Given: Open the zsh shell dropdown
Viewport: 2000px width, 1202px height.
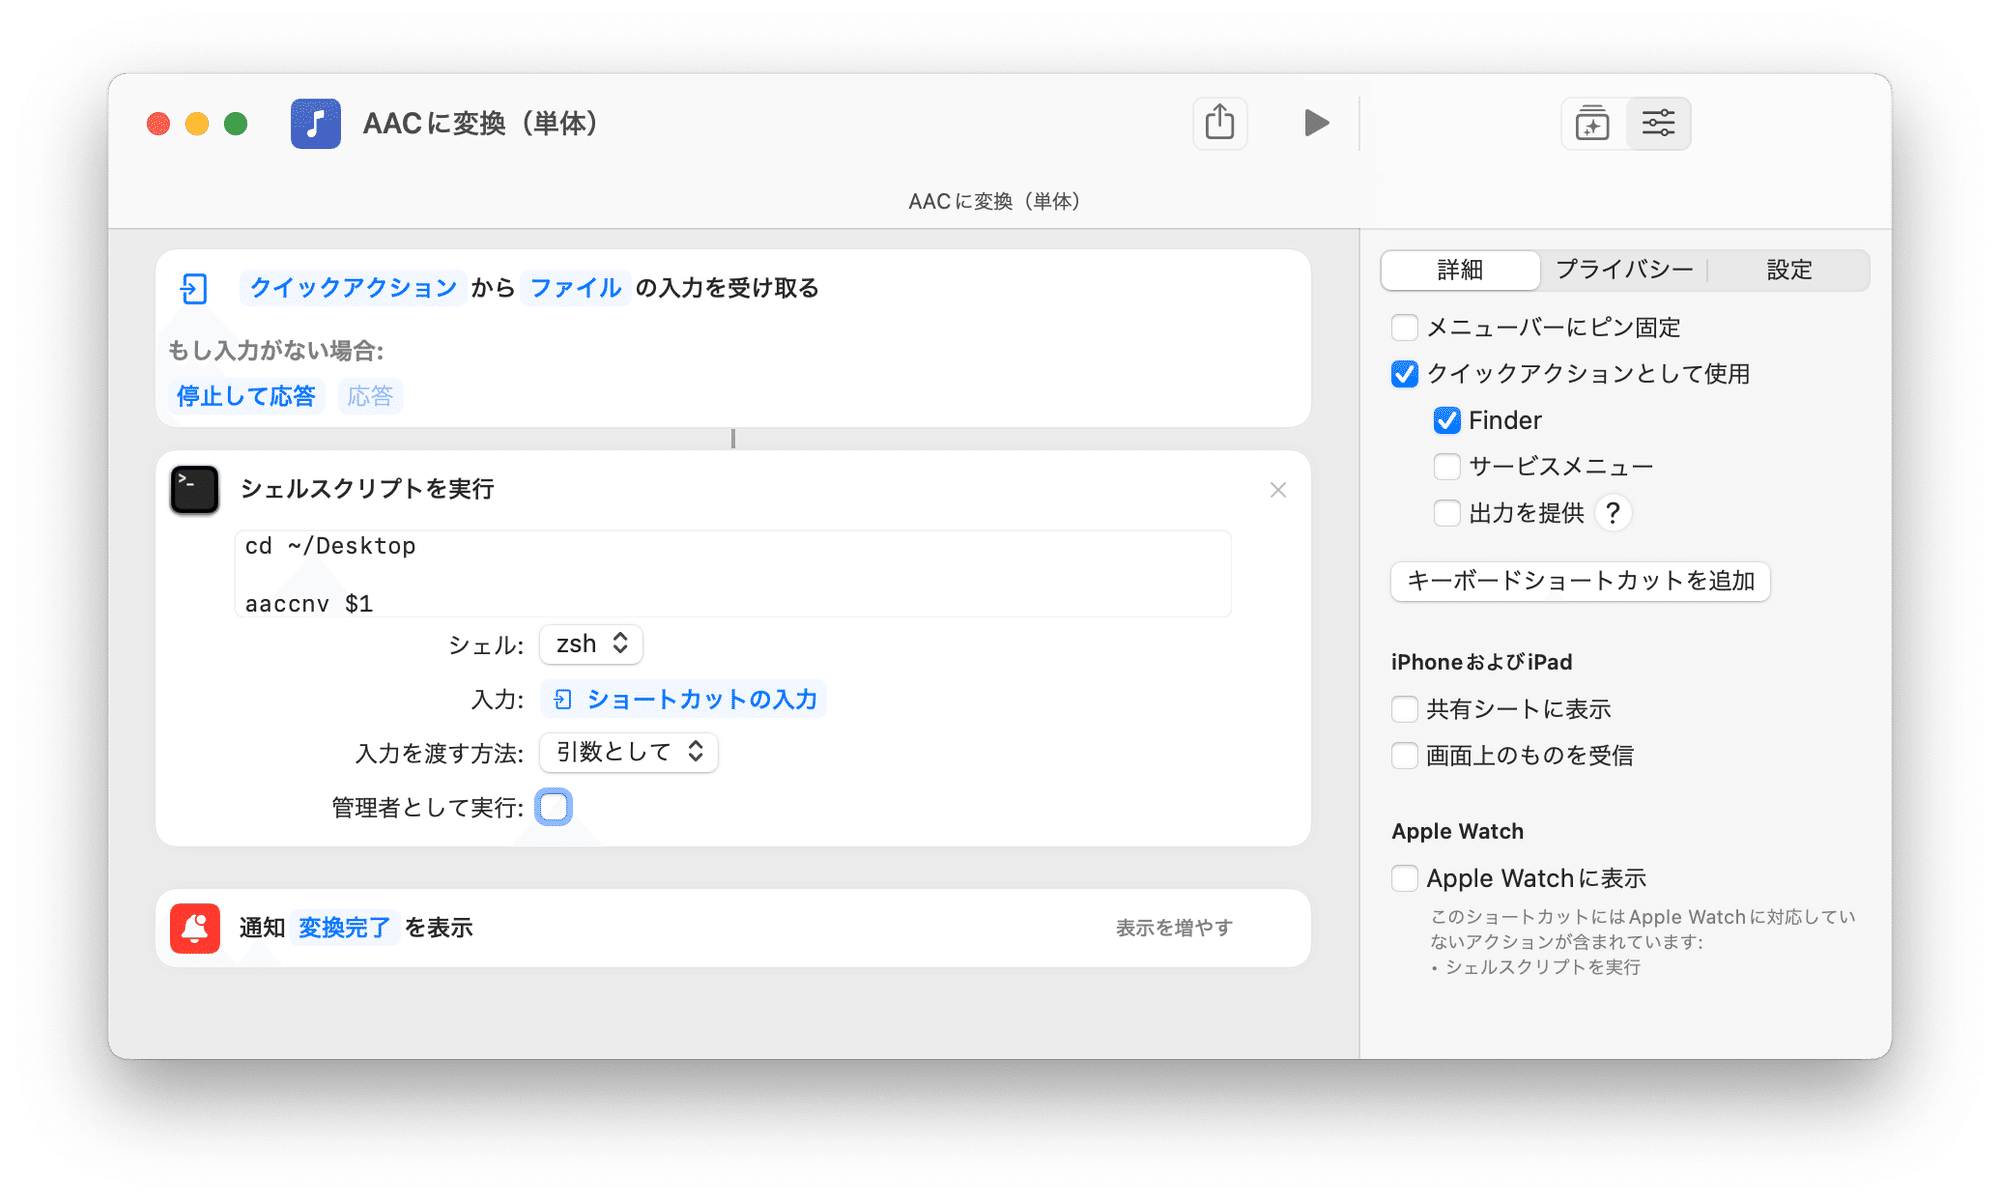Looking at the screenshot, I should point(590,643).
